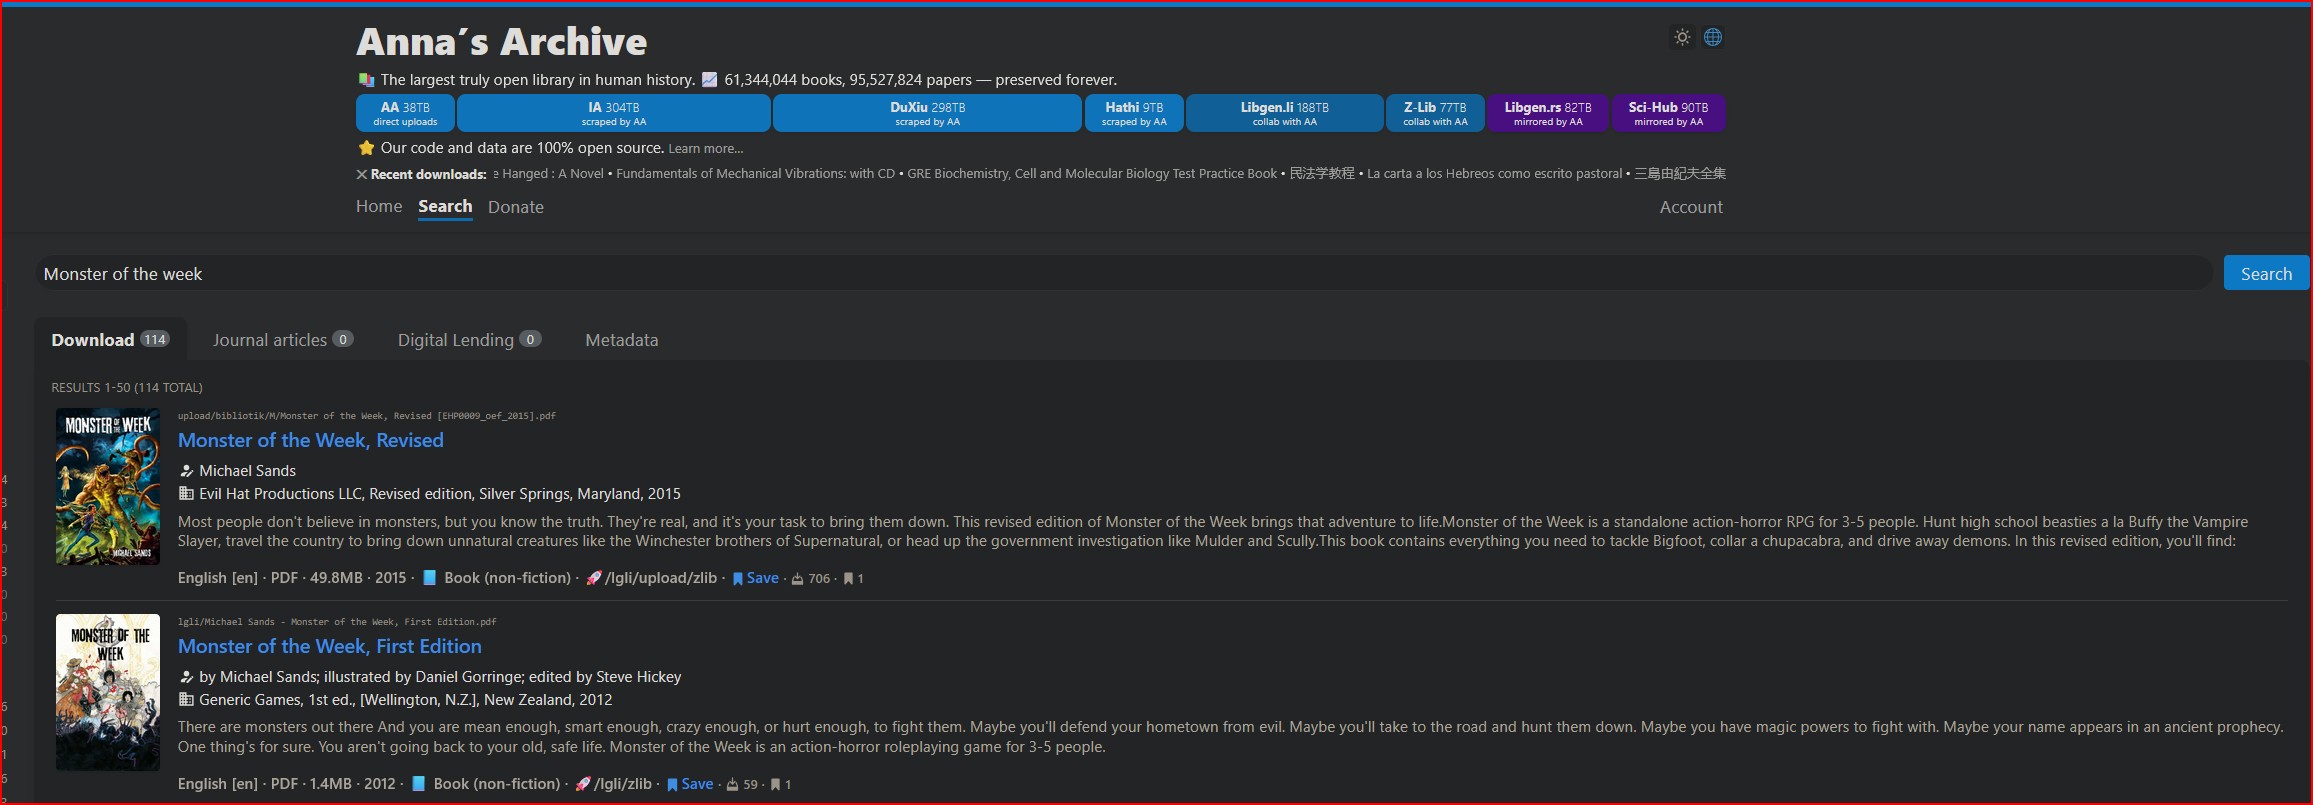Click the author line 'by Michael Sands; illustrated by Daniel Gorringe'
Image resolution: width=2313 pixels, height=805 pixels.
click(x=440, y=677)
